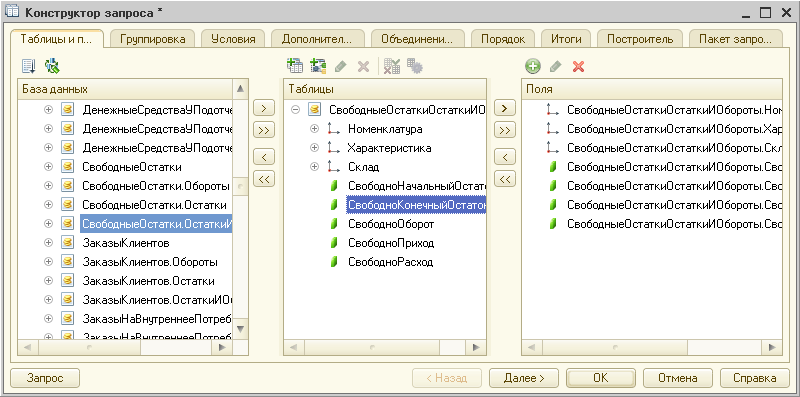Click the Таблицы horizontal scrollbar right arrow
The image size is (800, 397).
coord(476,347)
